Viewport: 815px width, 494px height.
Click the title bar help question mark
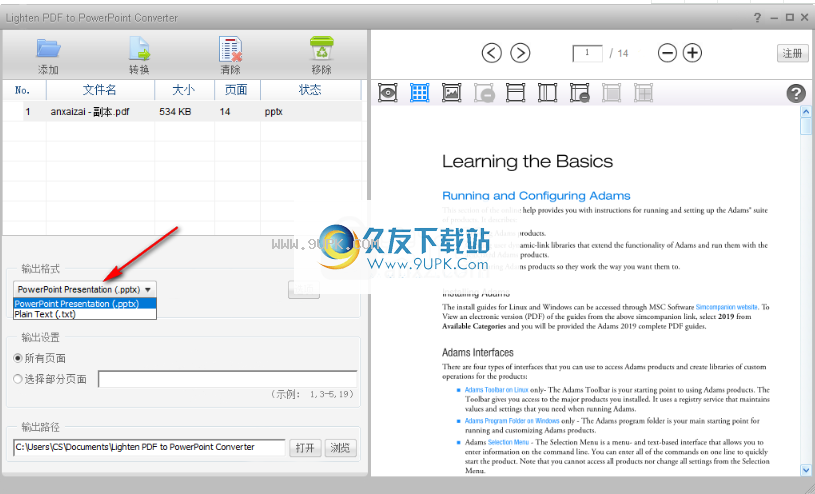point(757,18)
